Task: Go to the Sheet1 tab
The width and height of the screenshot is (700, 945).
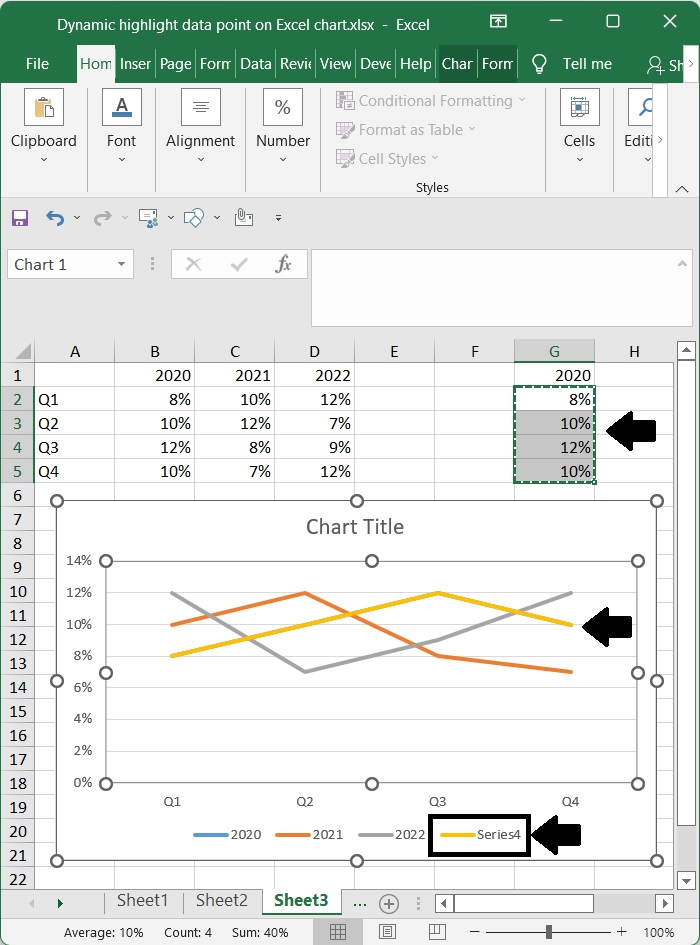Action: (x=142, y=900)
